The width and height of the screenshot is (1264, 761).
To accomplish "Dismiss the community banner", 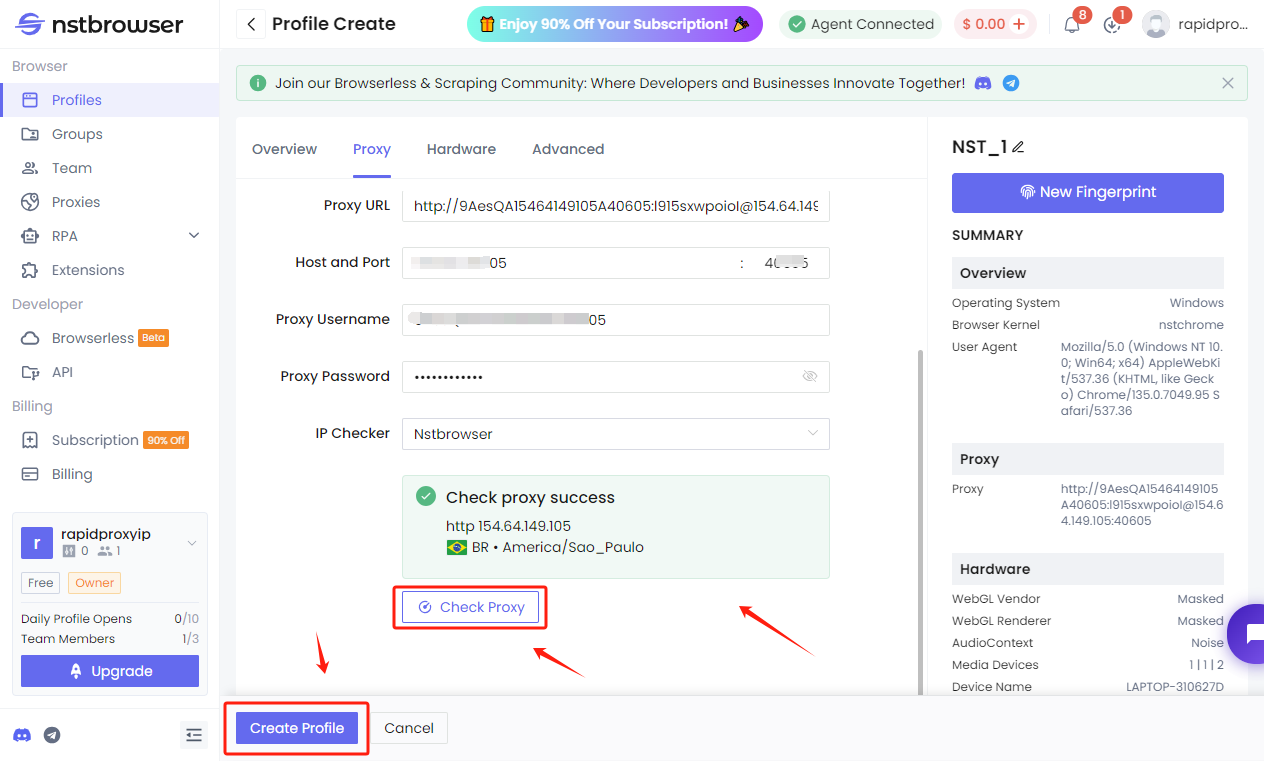I will [x=1228, y=84].
